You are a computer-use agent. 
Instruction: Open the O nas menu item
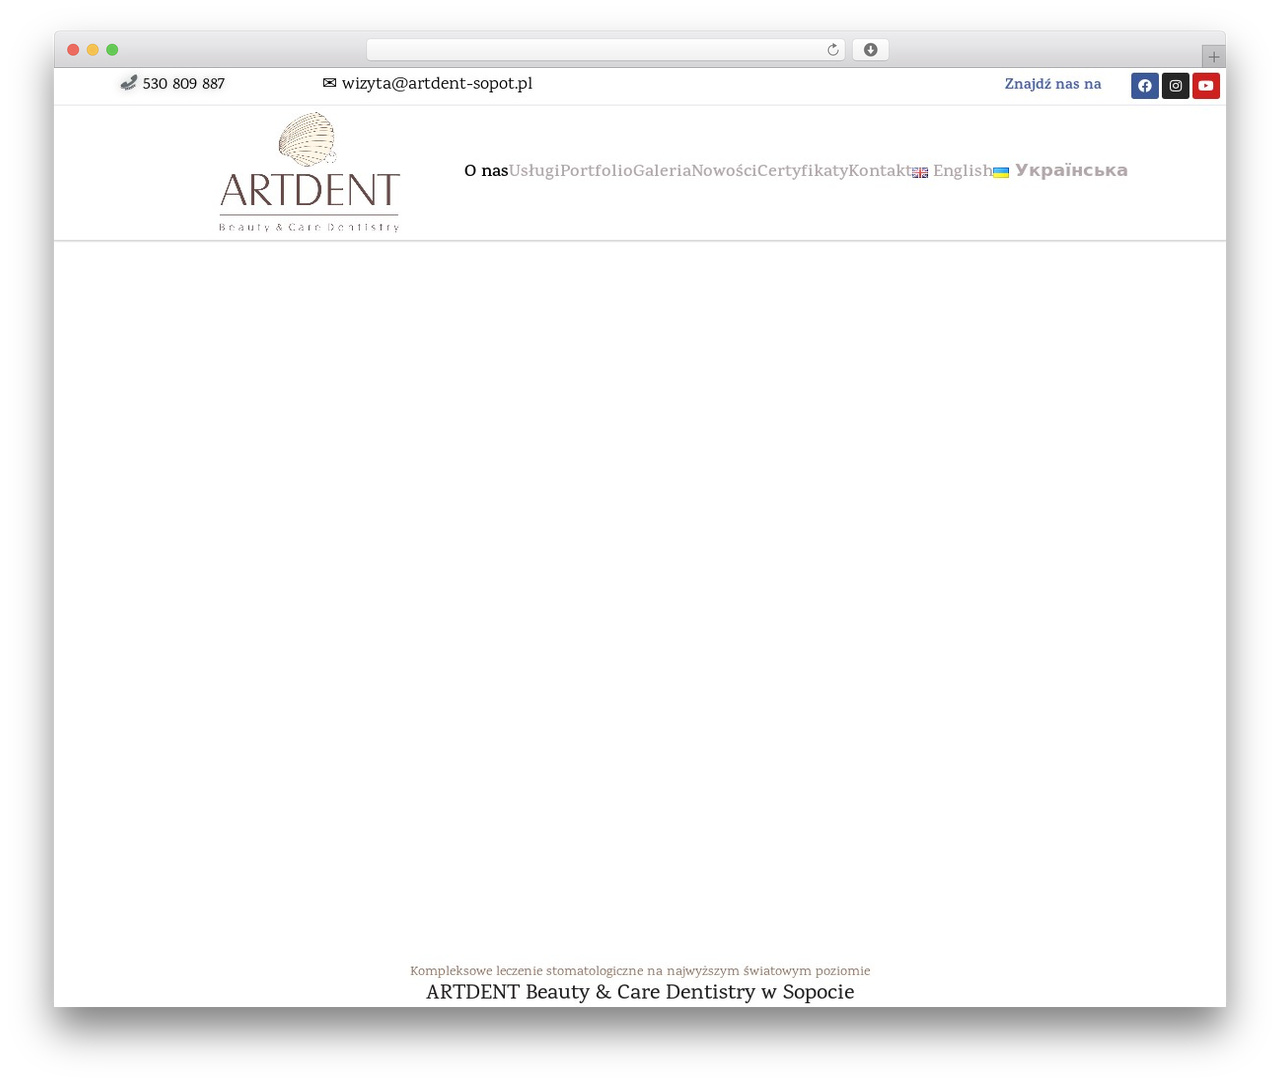[x=486, y=171]
